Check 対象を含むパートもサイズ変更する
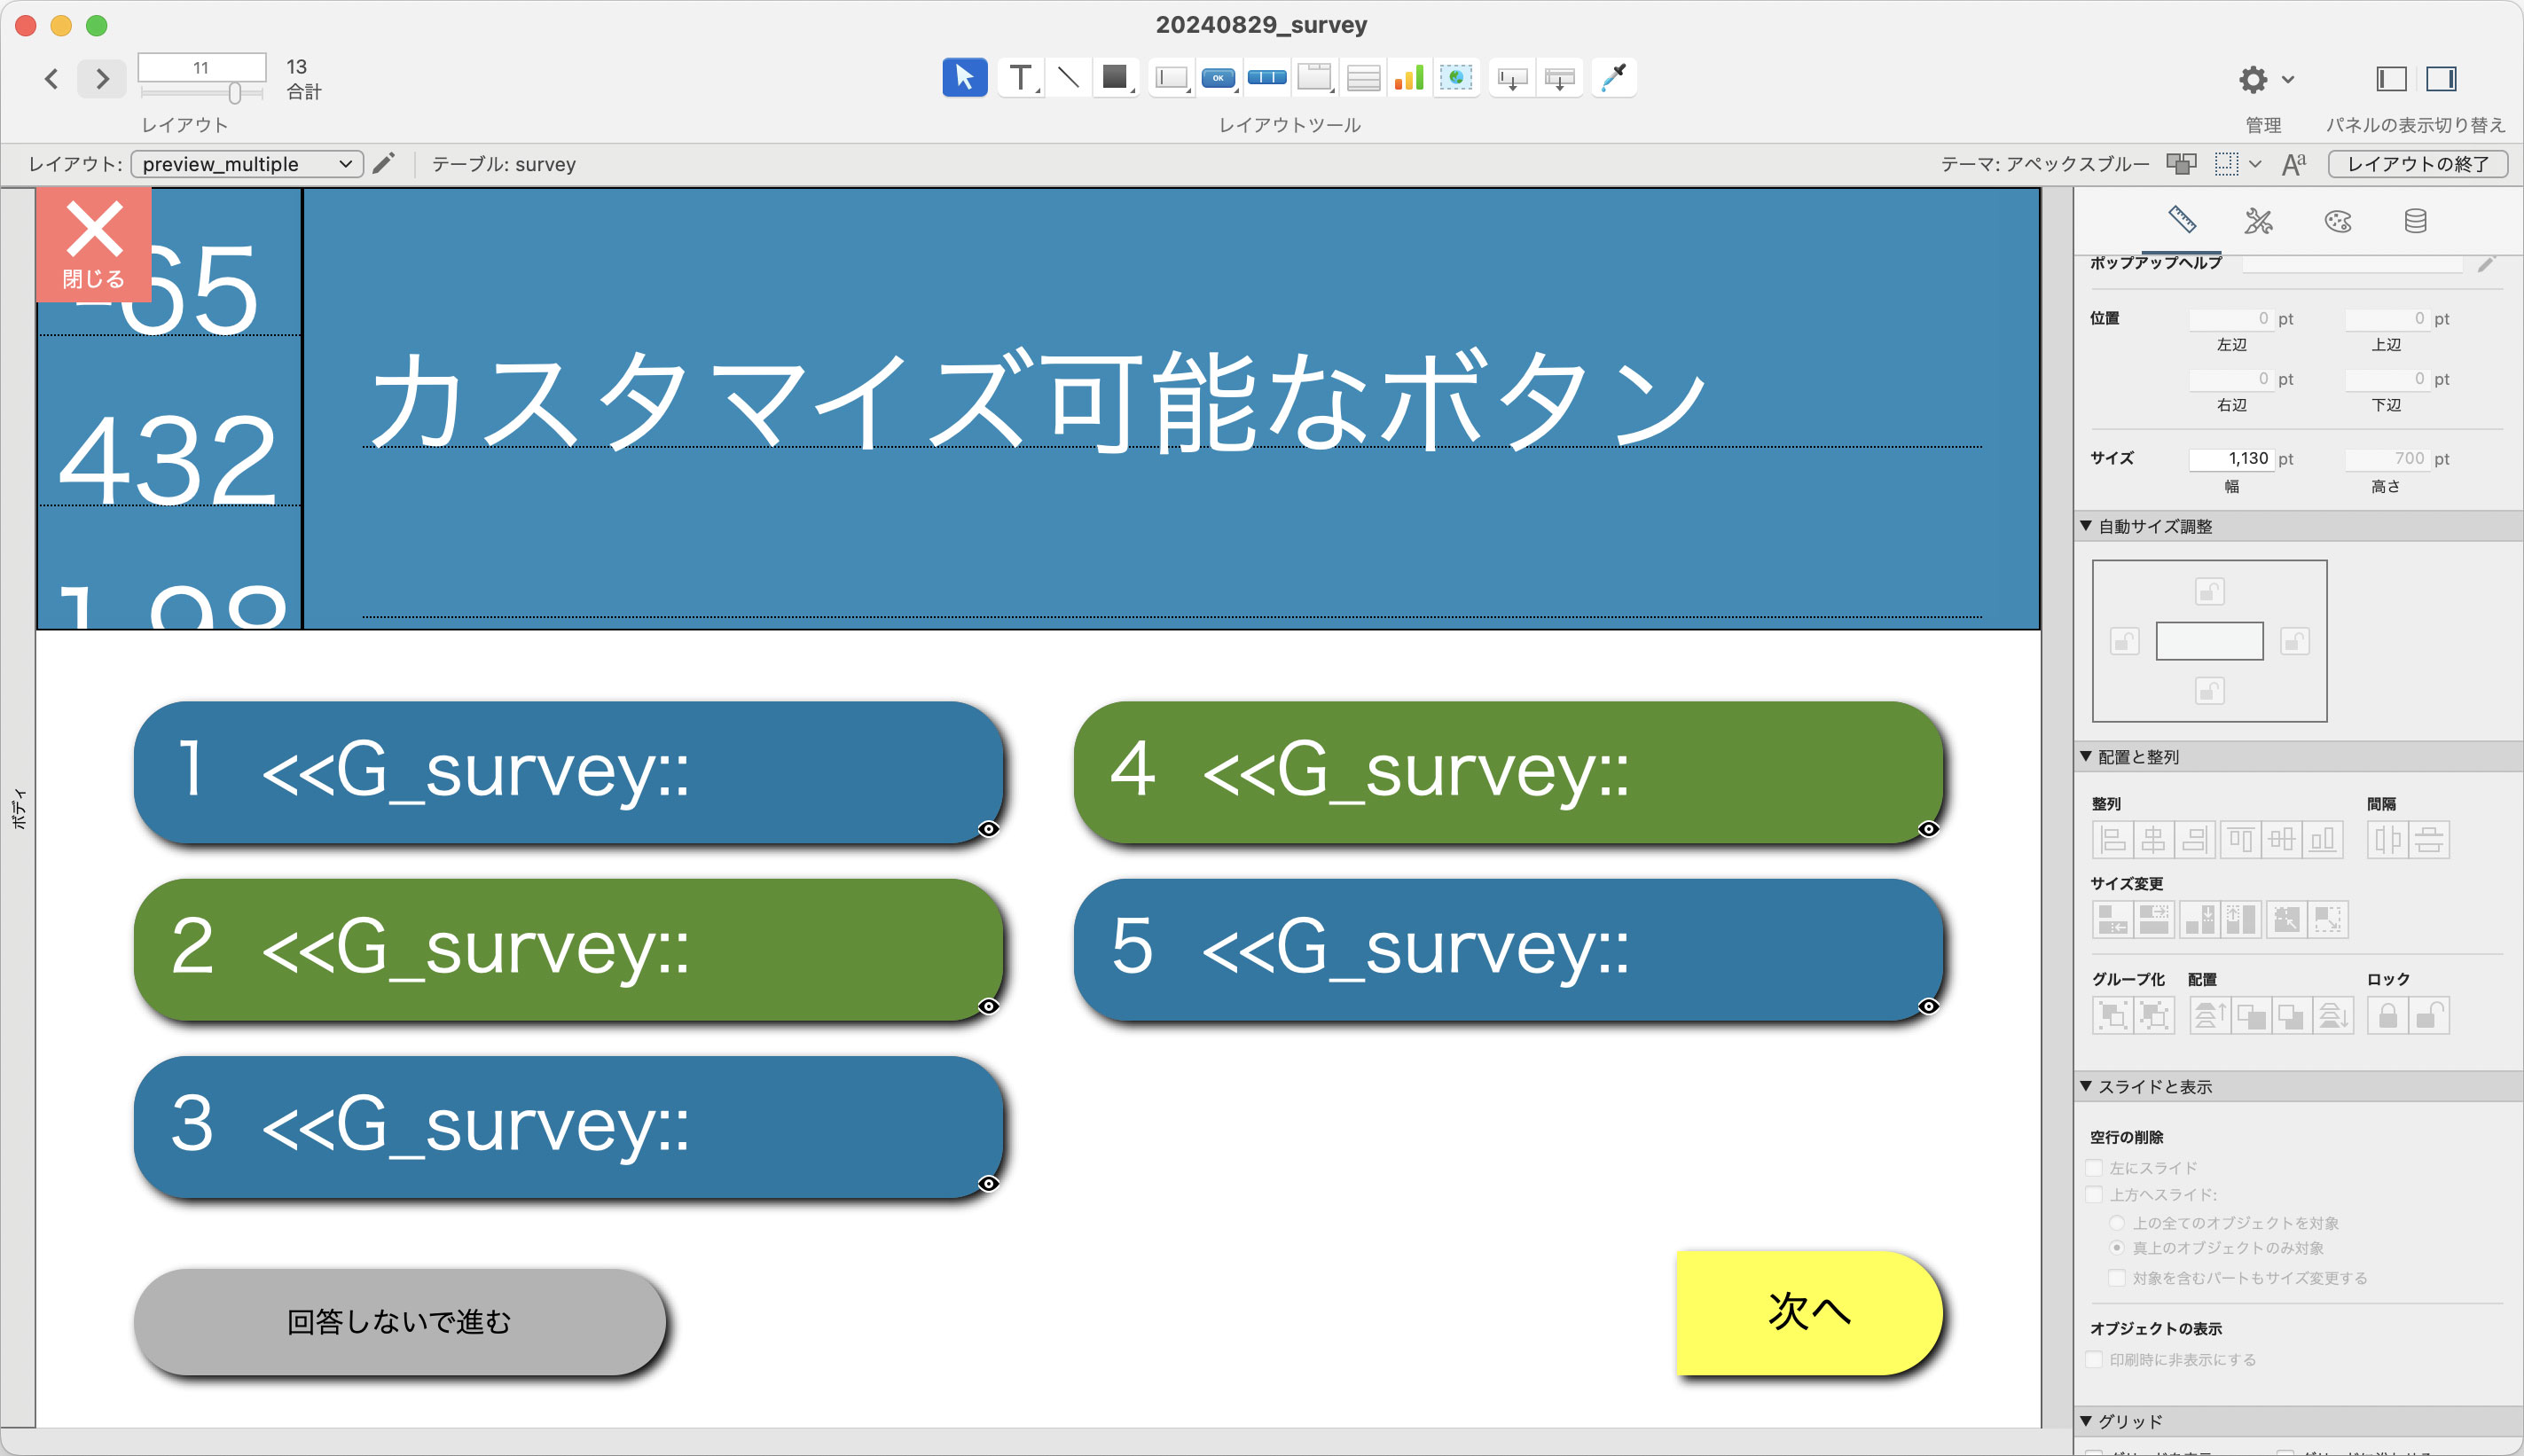This screenshot has width=2524, height=1456. (x=2117, y=1278)
